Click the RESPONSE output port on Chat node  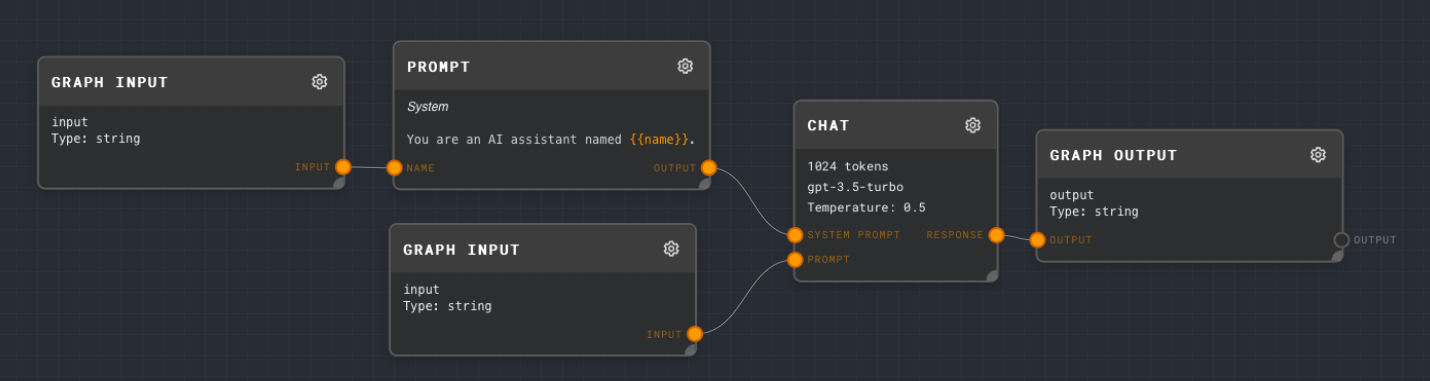pyautogui.click(x=996, y=235)
